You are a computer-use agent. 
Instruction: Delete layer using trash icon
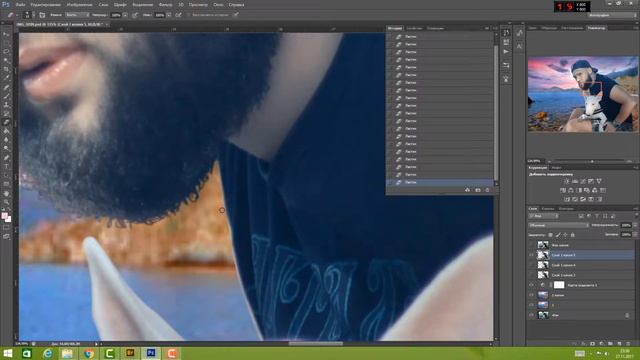[x=628, y=344]
